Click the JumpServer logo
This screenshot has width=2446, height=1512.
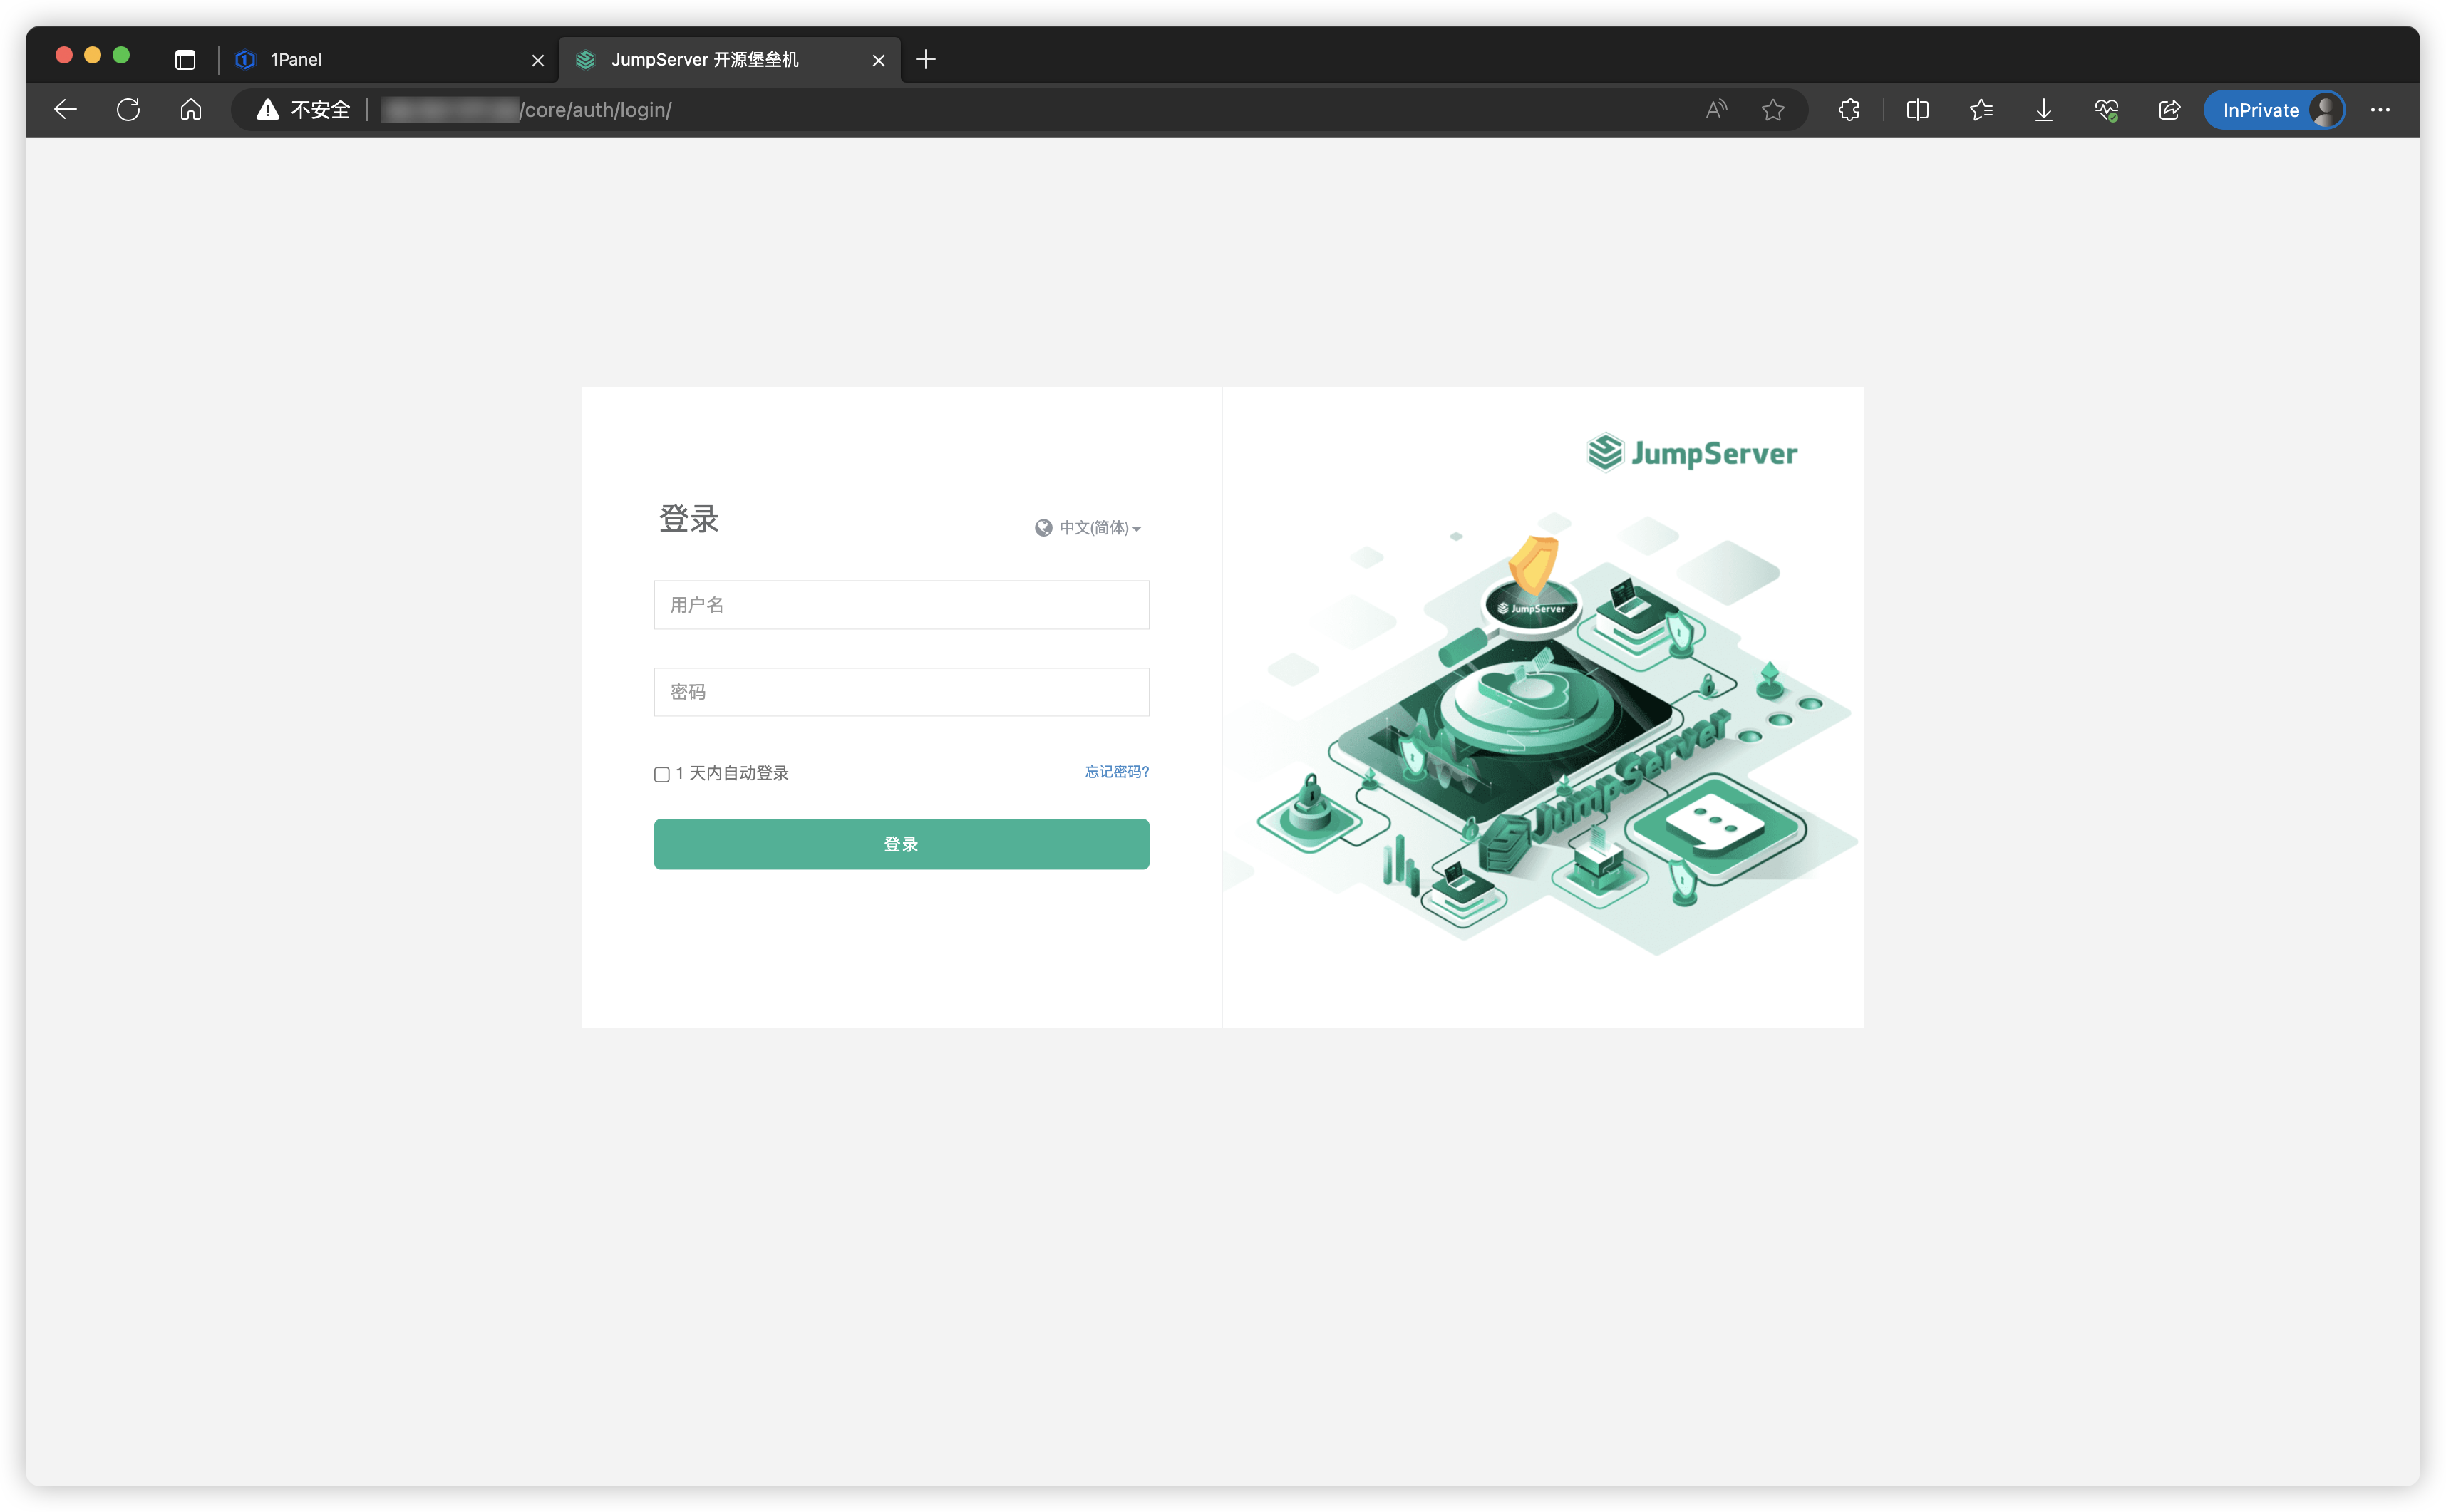point(1692,453)
